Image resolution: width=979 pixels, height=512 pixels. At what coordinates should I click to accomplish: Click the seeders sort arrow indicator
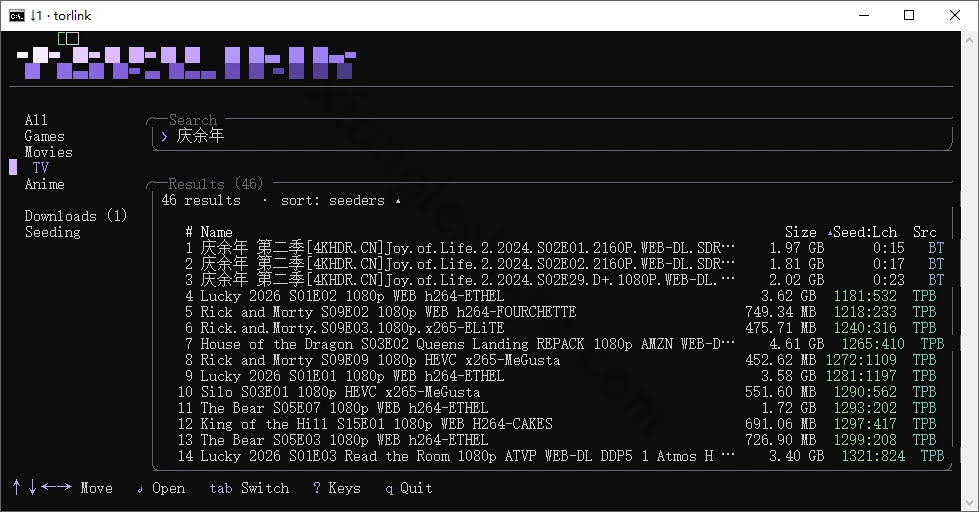pos(398,201)
